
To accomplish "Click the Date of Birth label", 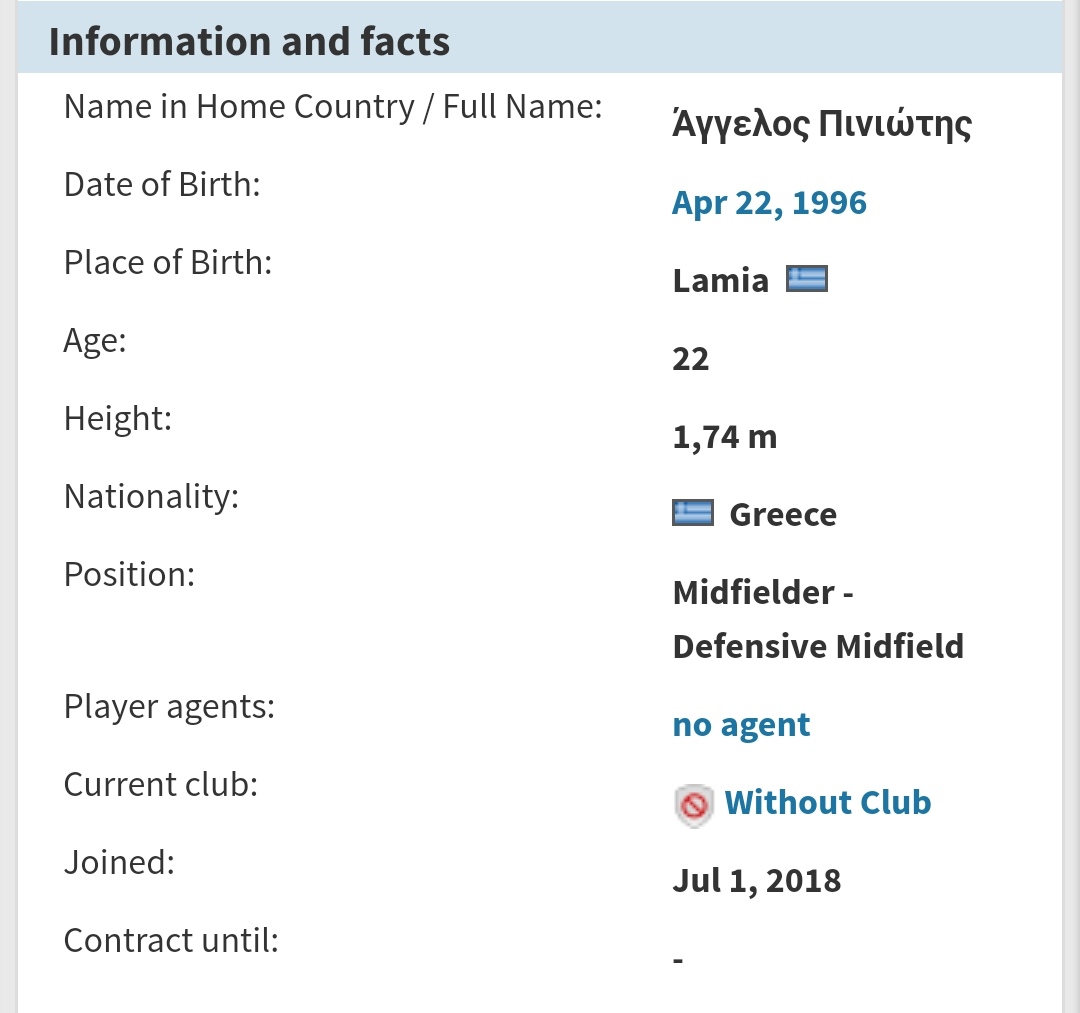I will (162, 185).
